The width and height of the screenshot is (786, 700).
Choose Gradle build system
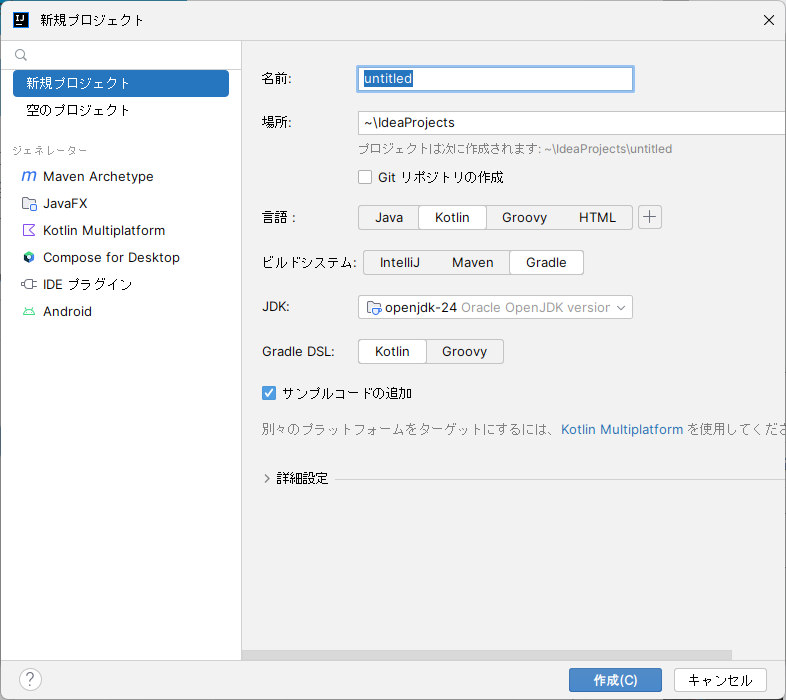click(x=546, y=263)
